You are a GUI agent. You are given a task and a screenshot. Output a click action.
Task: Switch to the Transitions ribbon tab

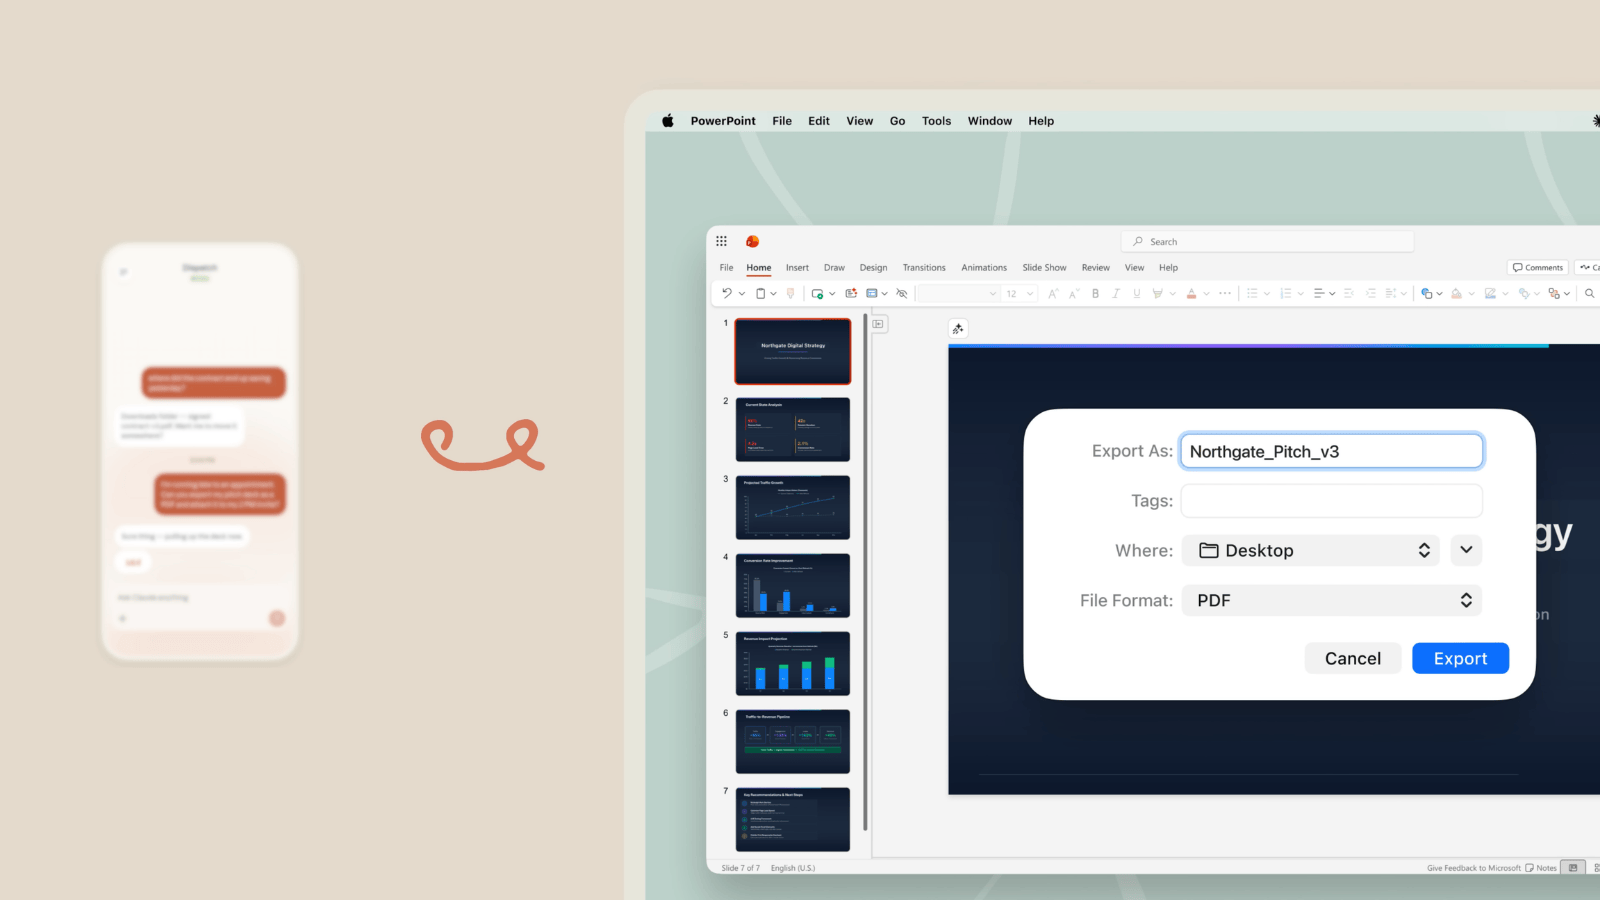(923, 268)
